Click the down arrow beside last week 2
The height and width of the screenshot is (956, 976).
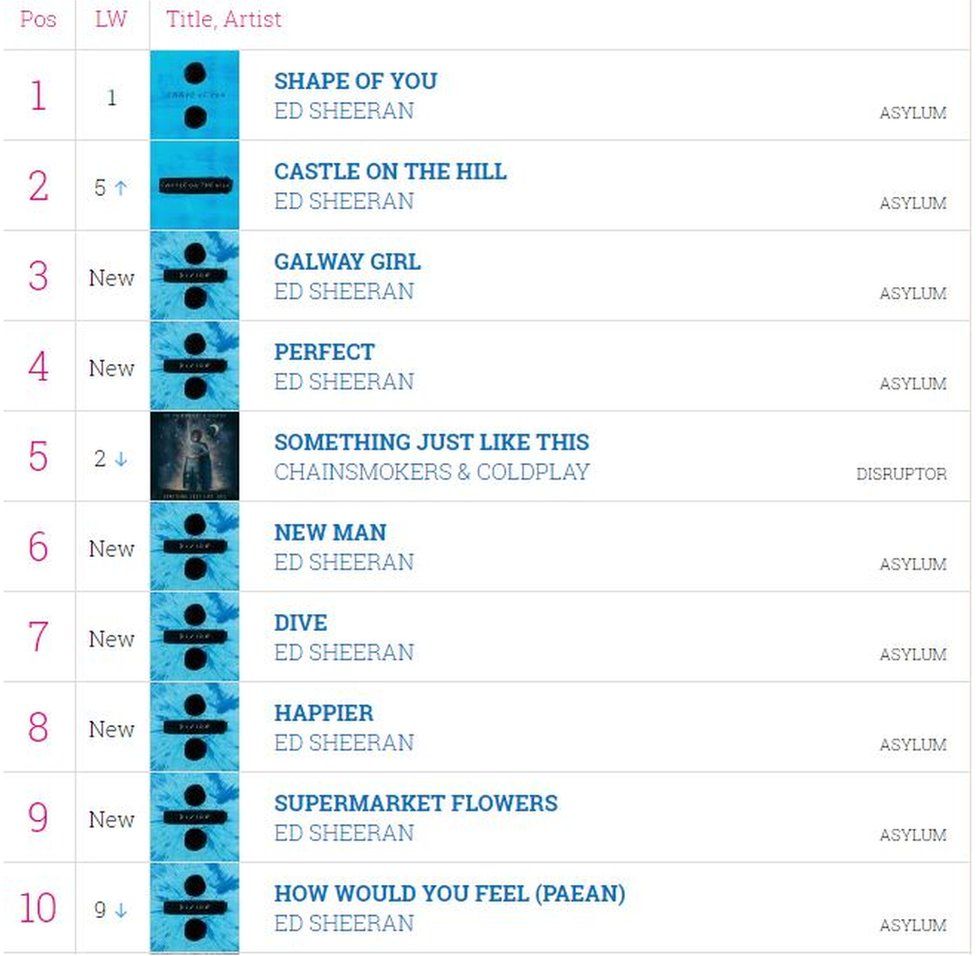121,459
